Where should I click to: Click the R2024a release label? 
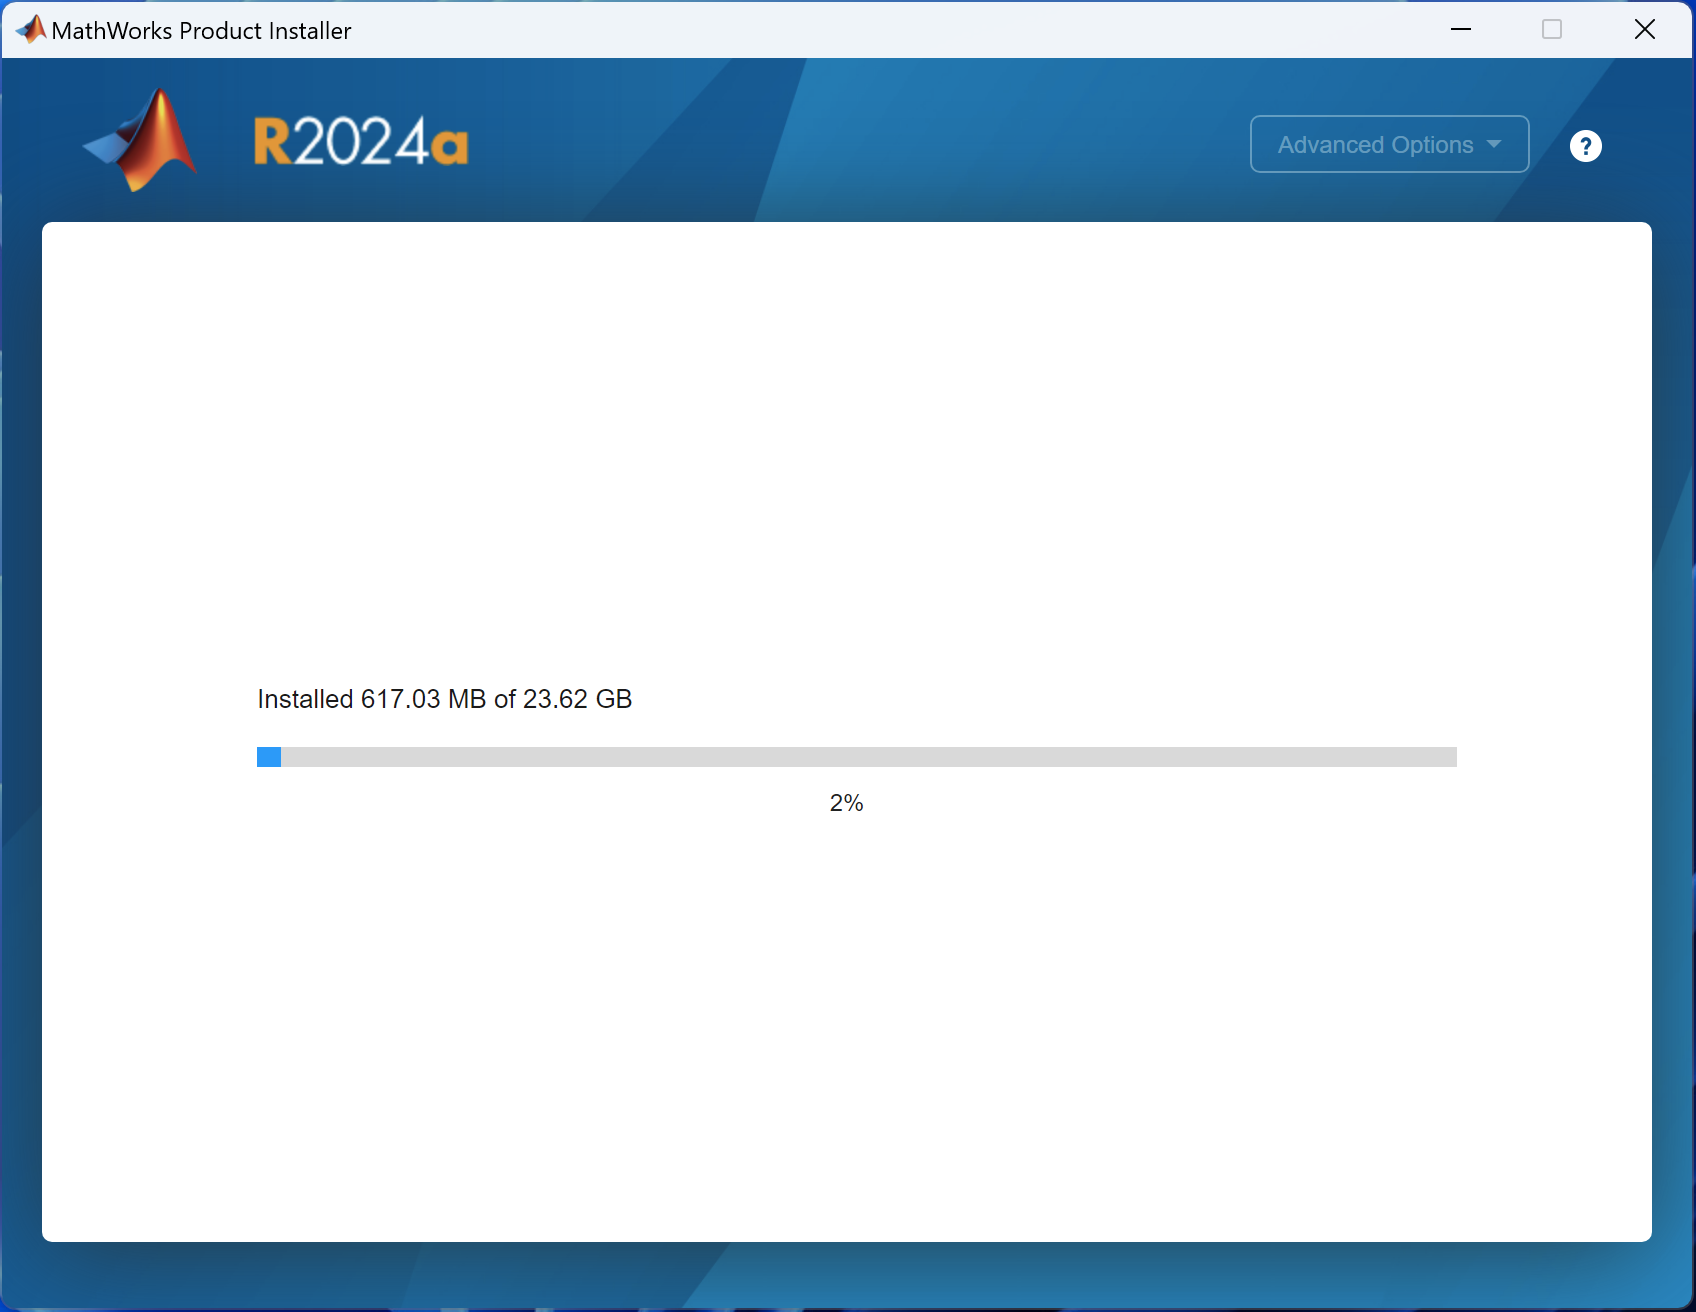point(360,142)
